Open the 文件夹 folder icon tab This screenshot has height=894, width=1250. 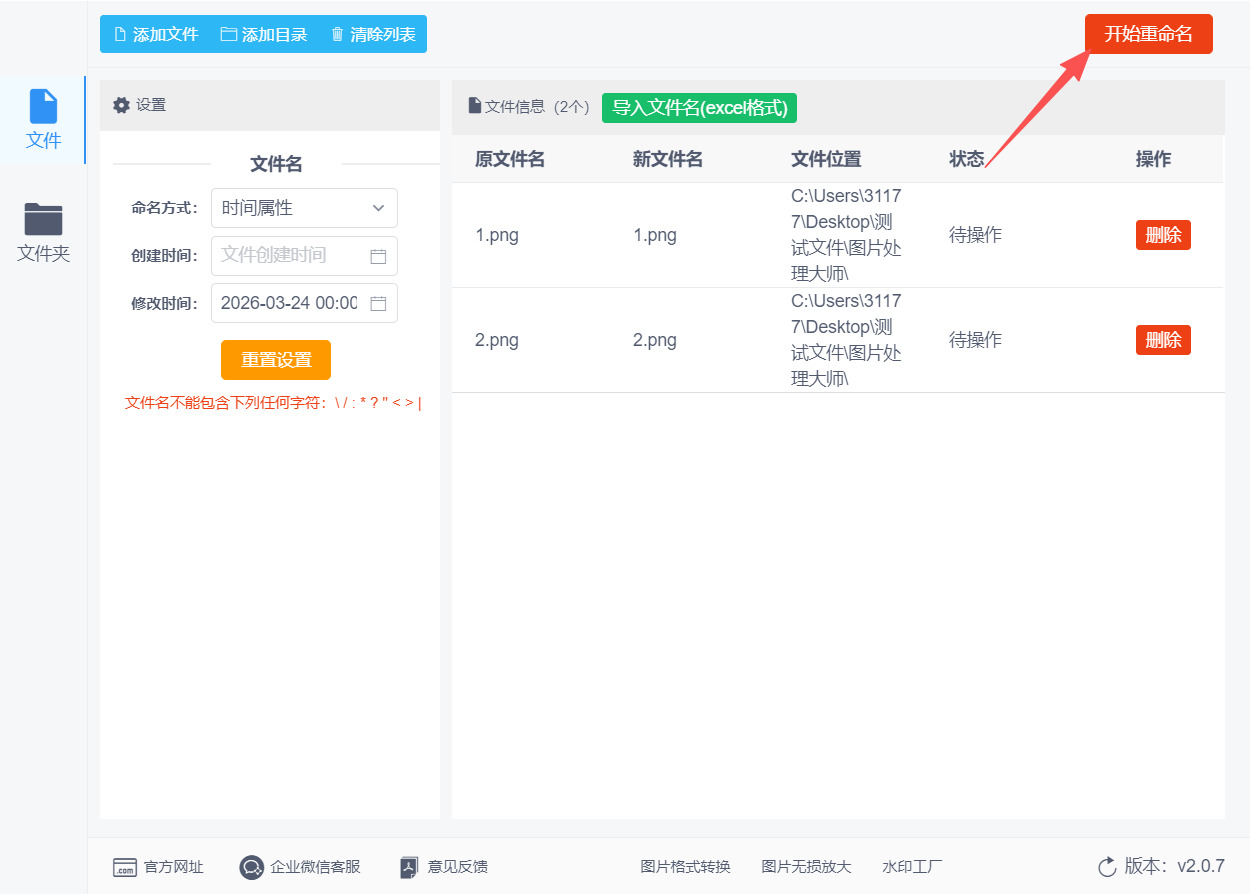pyautogui.click(x=43, y=219)
